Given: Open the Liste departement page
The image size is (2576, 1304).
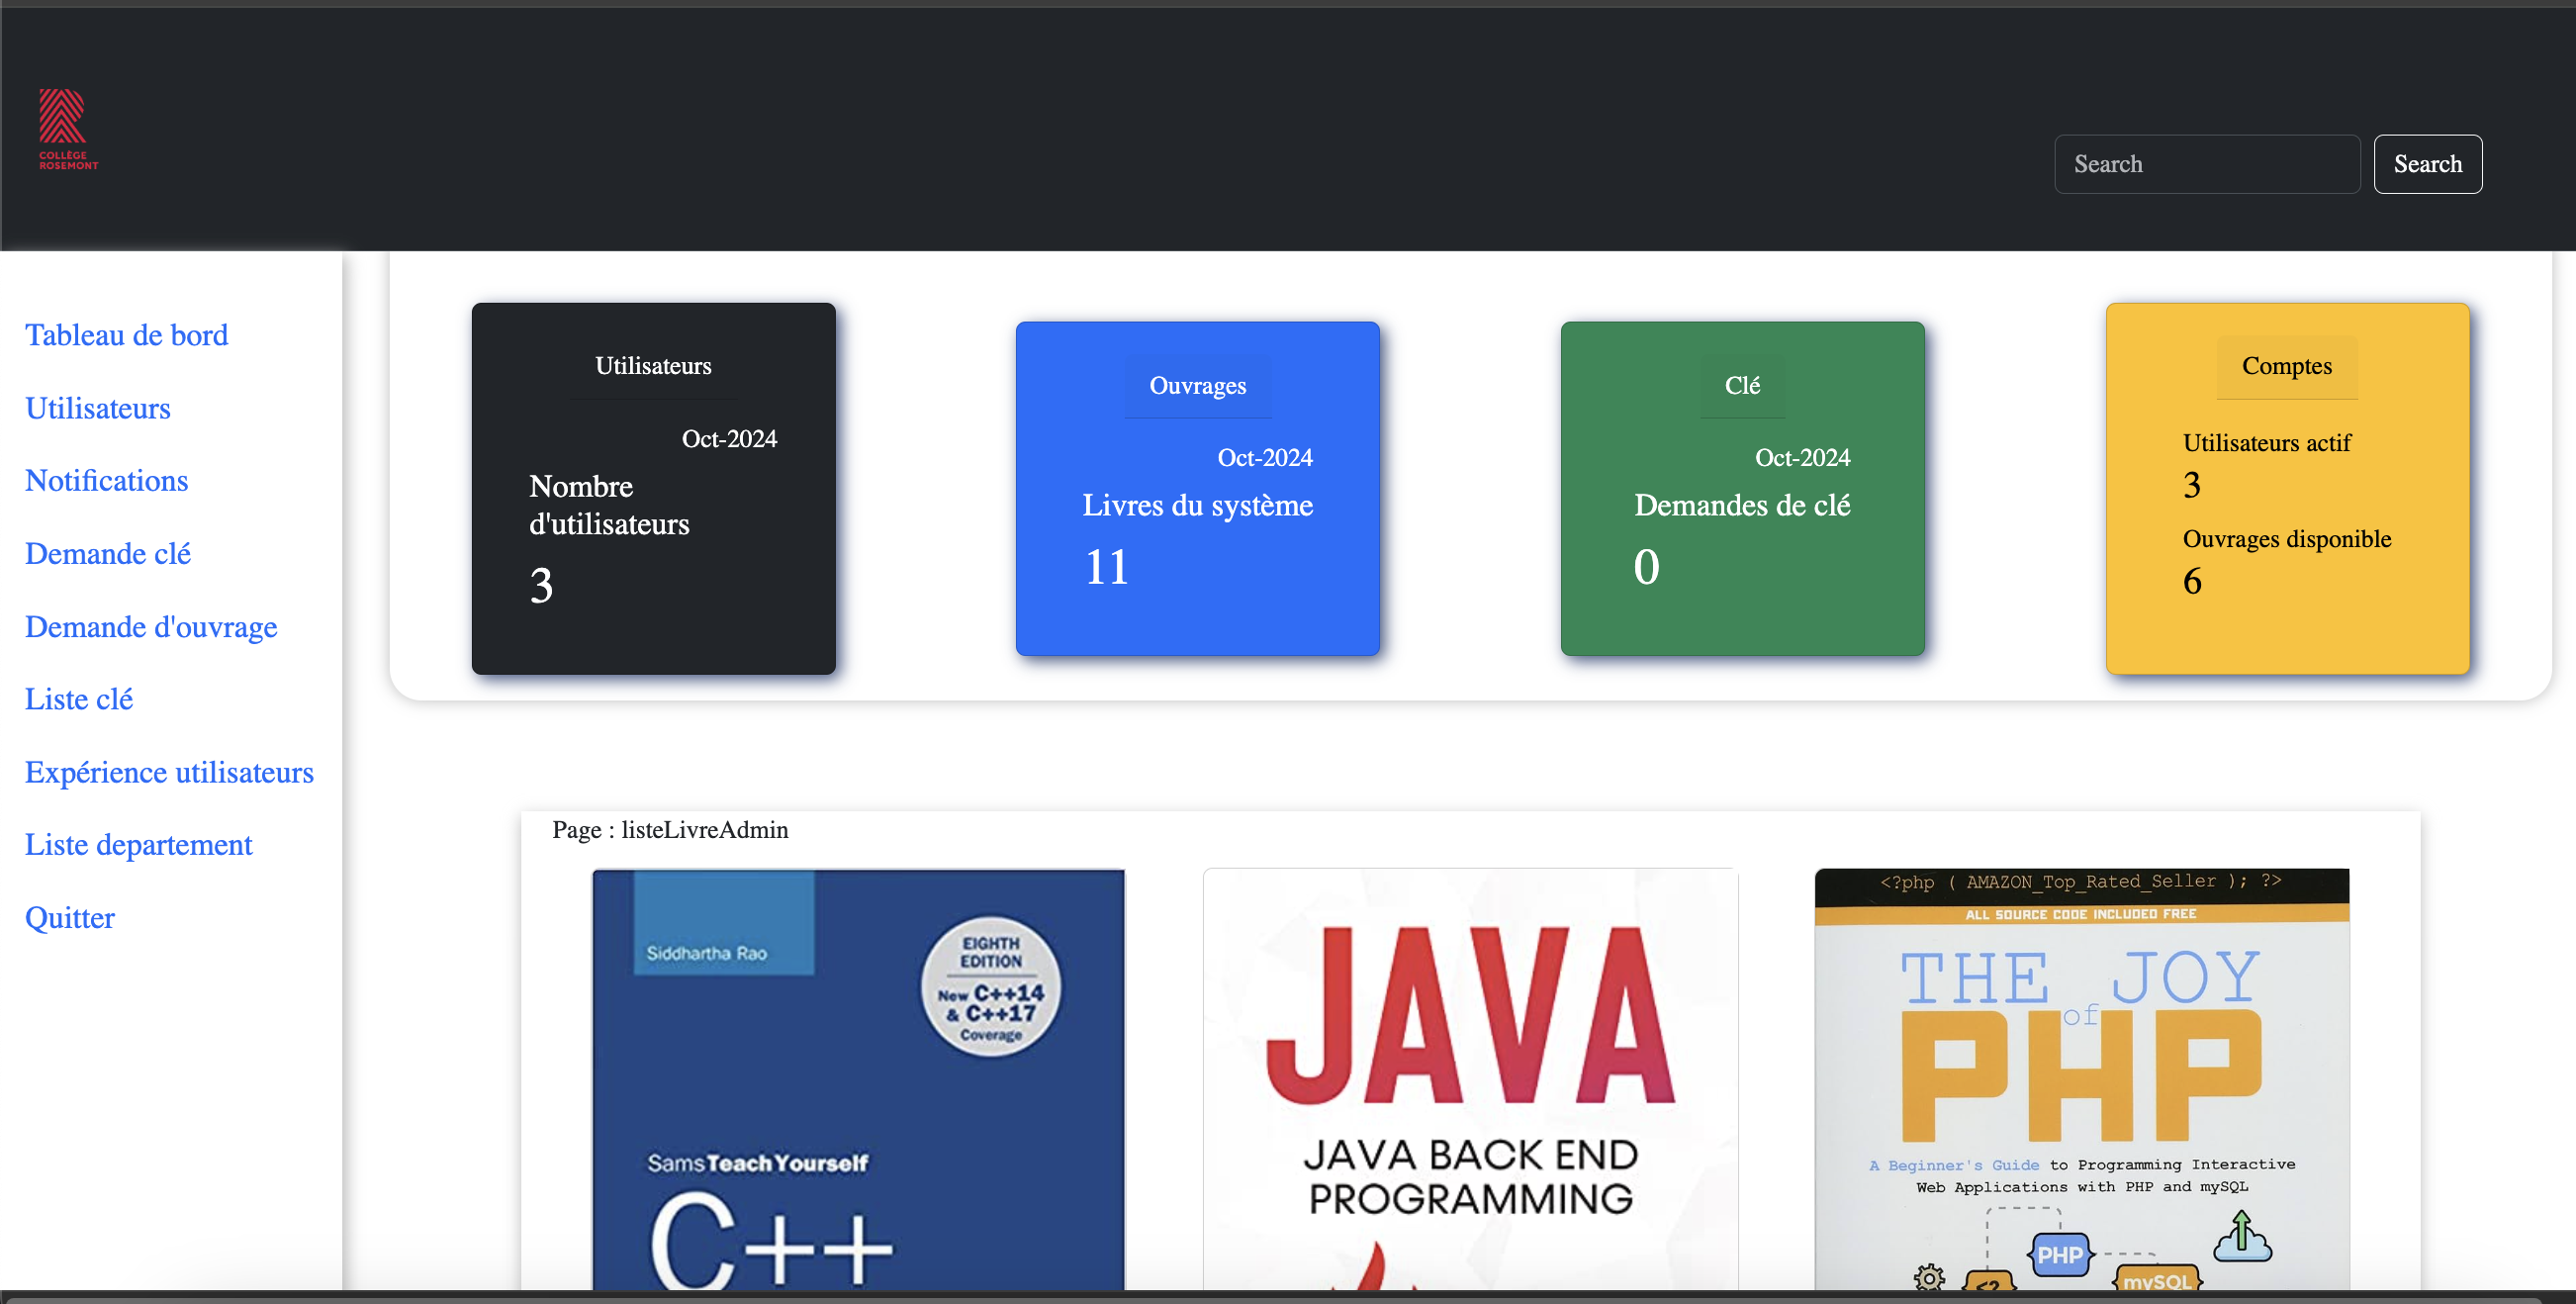Looking at the screenshot, I should click(138, 845).
